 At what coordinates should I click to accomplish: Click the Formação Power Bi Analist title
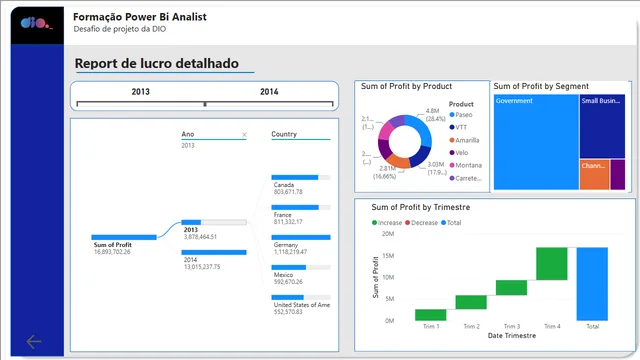click(140, 17)
